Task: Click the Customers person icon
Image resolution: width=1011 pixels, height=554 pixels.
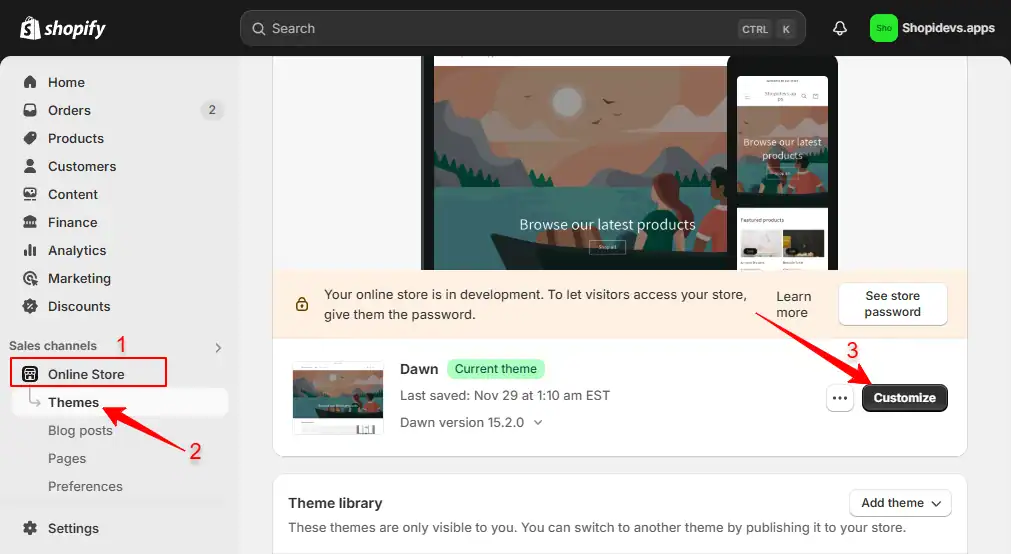Action: pos(30,166)
